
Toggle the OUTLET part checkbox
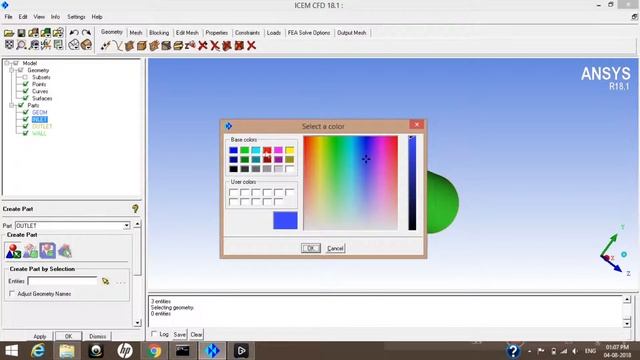(x=25, y=126)
